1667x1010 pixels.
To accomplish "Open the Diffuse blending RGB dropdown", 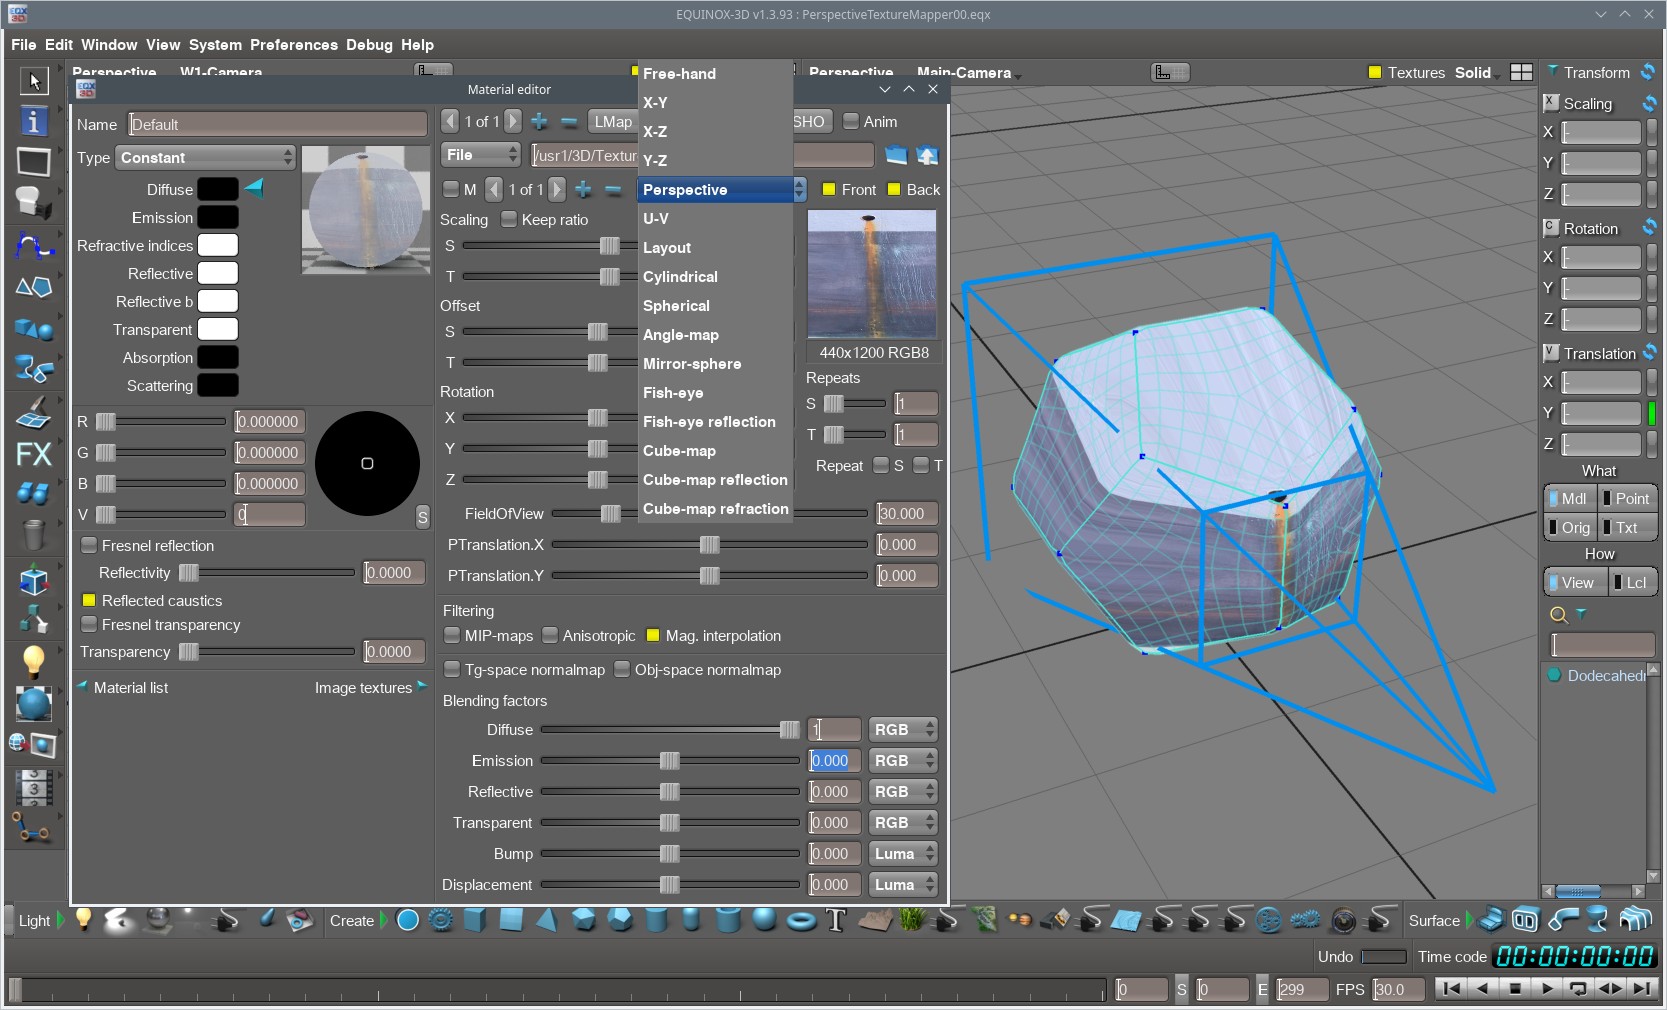I will click(x=902, y=729).
